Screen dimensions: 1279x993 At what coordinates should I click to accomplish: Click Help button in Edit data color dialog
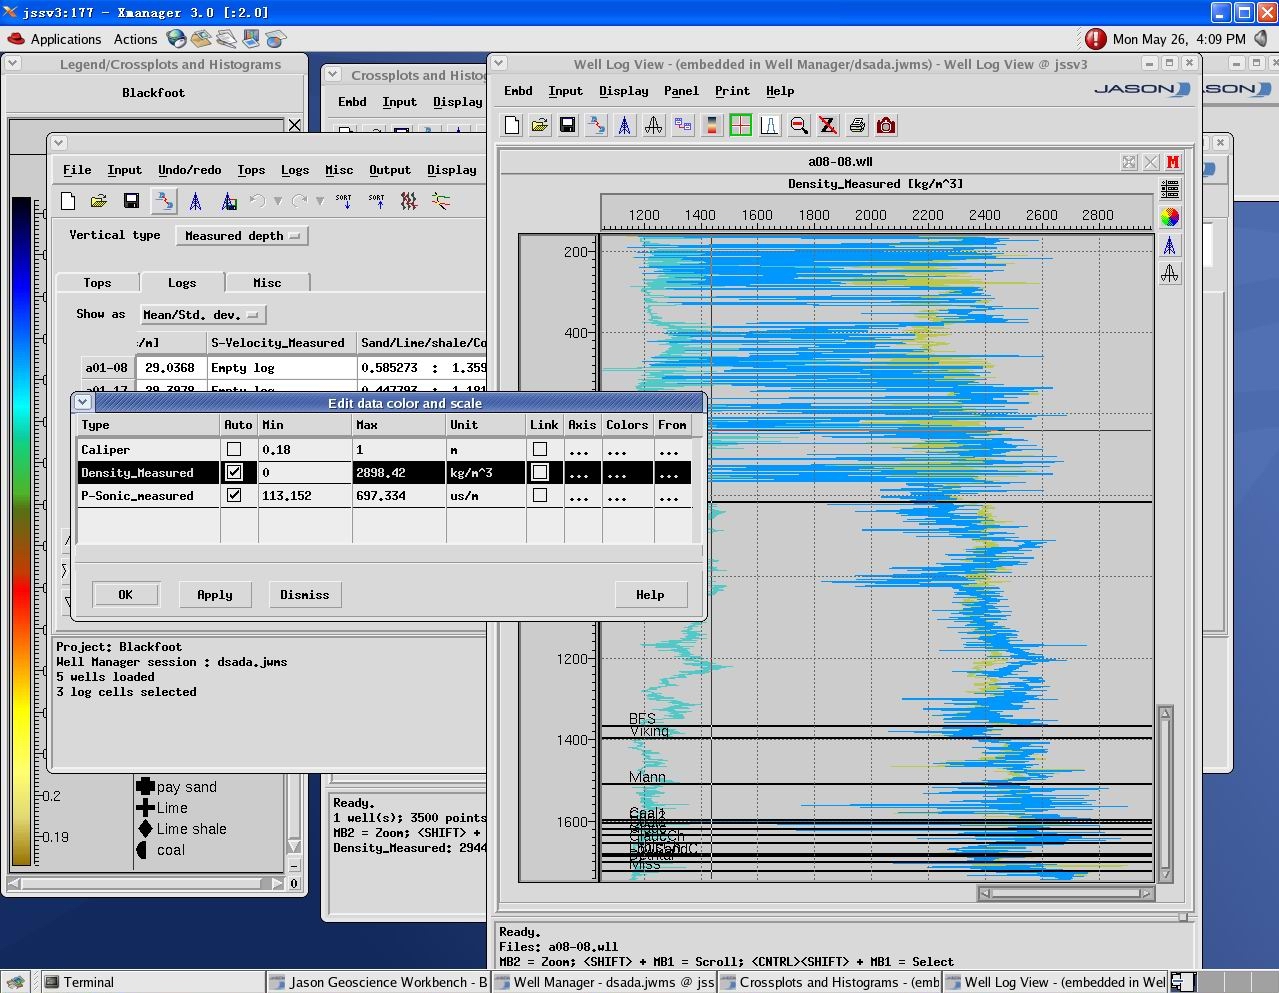[650, 595]
